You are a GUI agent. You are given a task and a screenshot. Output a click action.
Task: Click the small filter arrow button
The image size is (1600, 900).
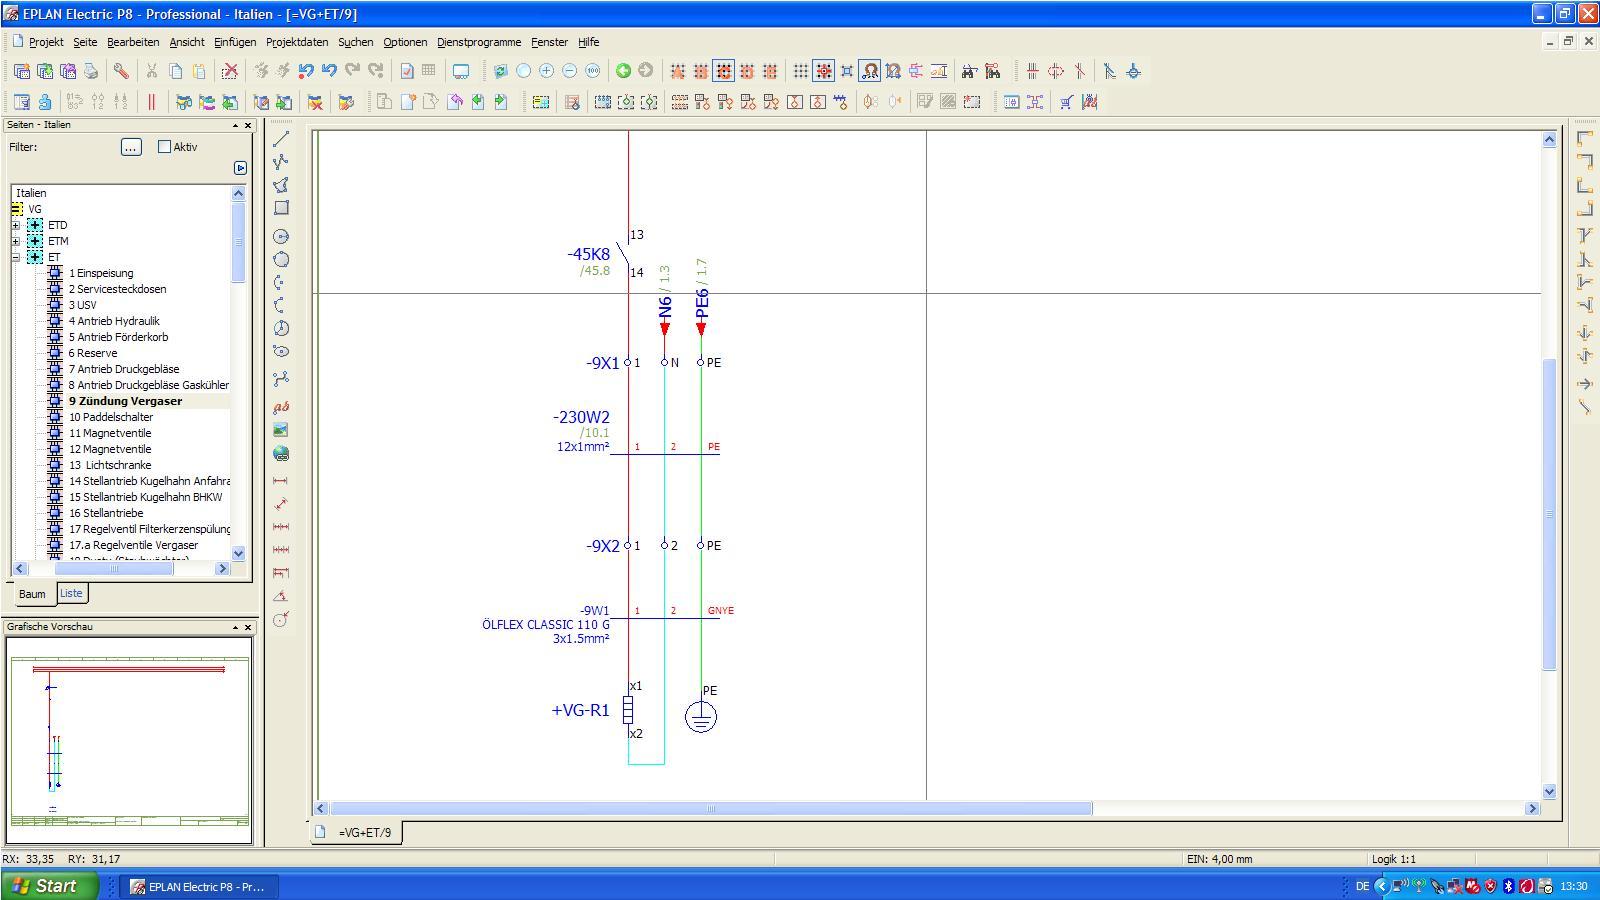click(x=240, y=168)
